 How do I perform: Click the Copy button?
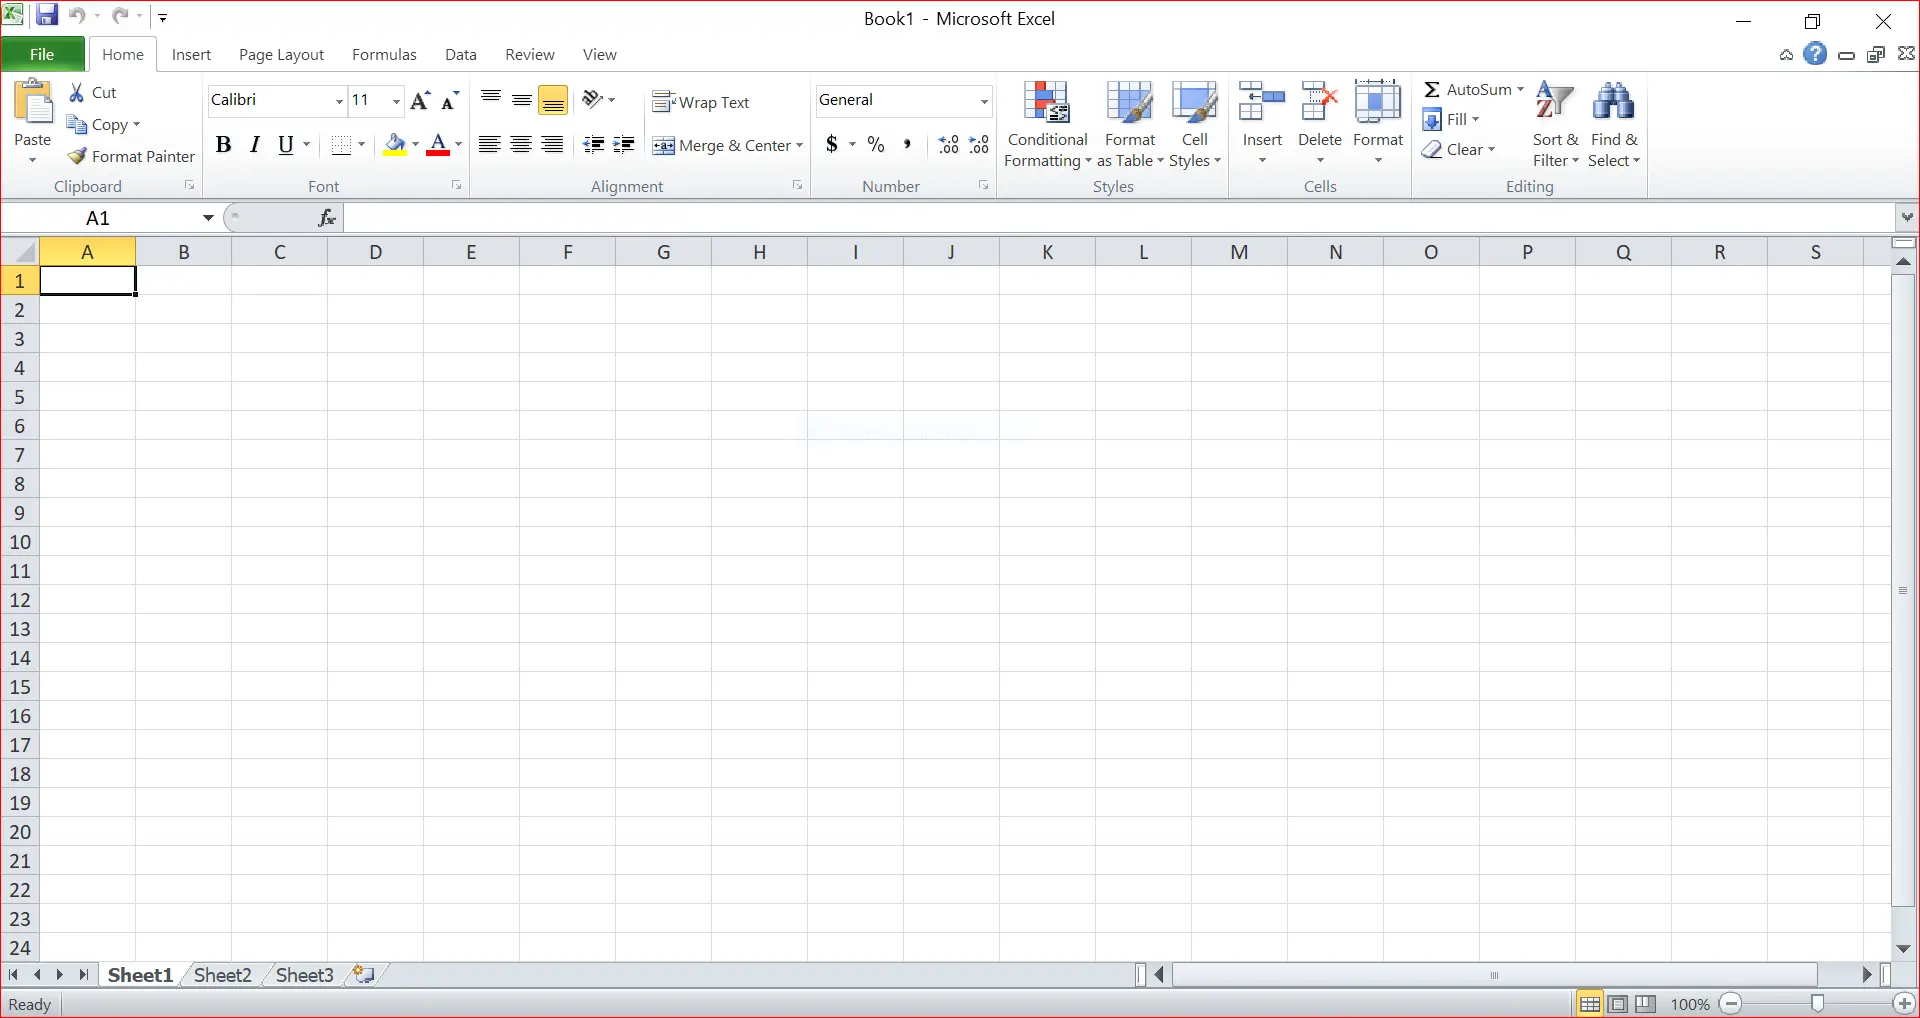(x=103, y=124)
